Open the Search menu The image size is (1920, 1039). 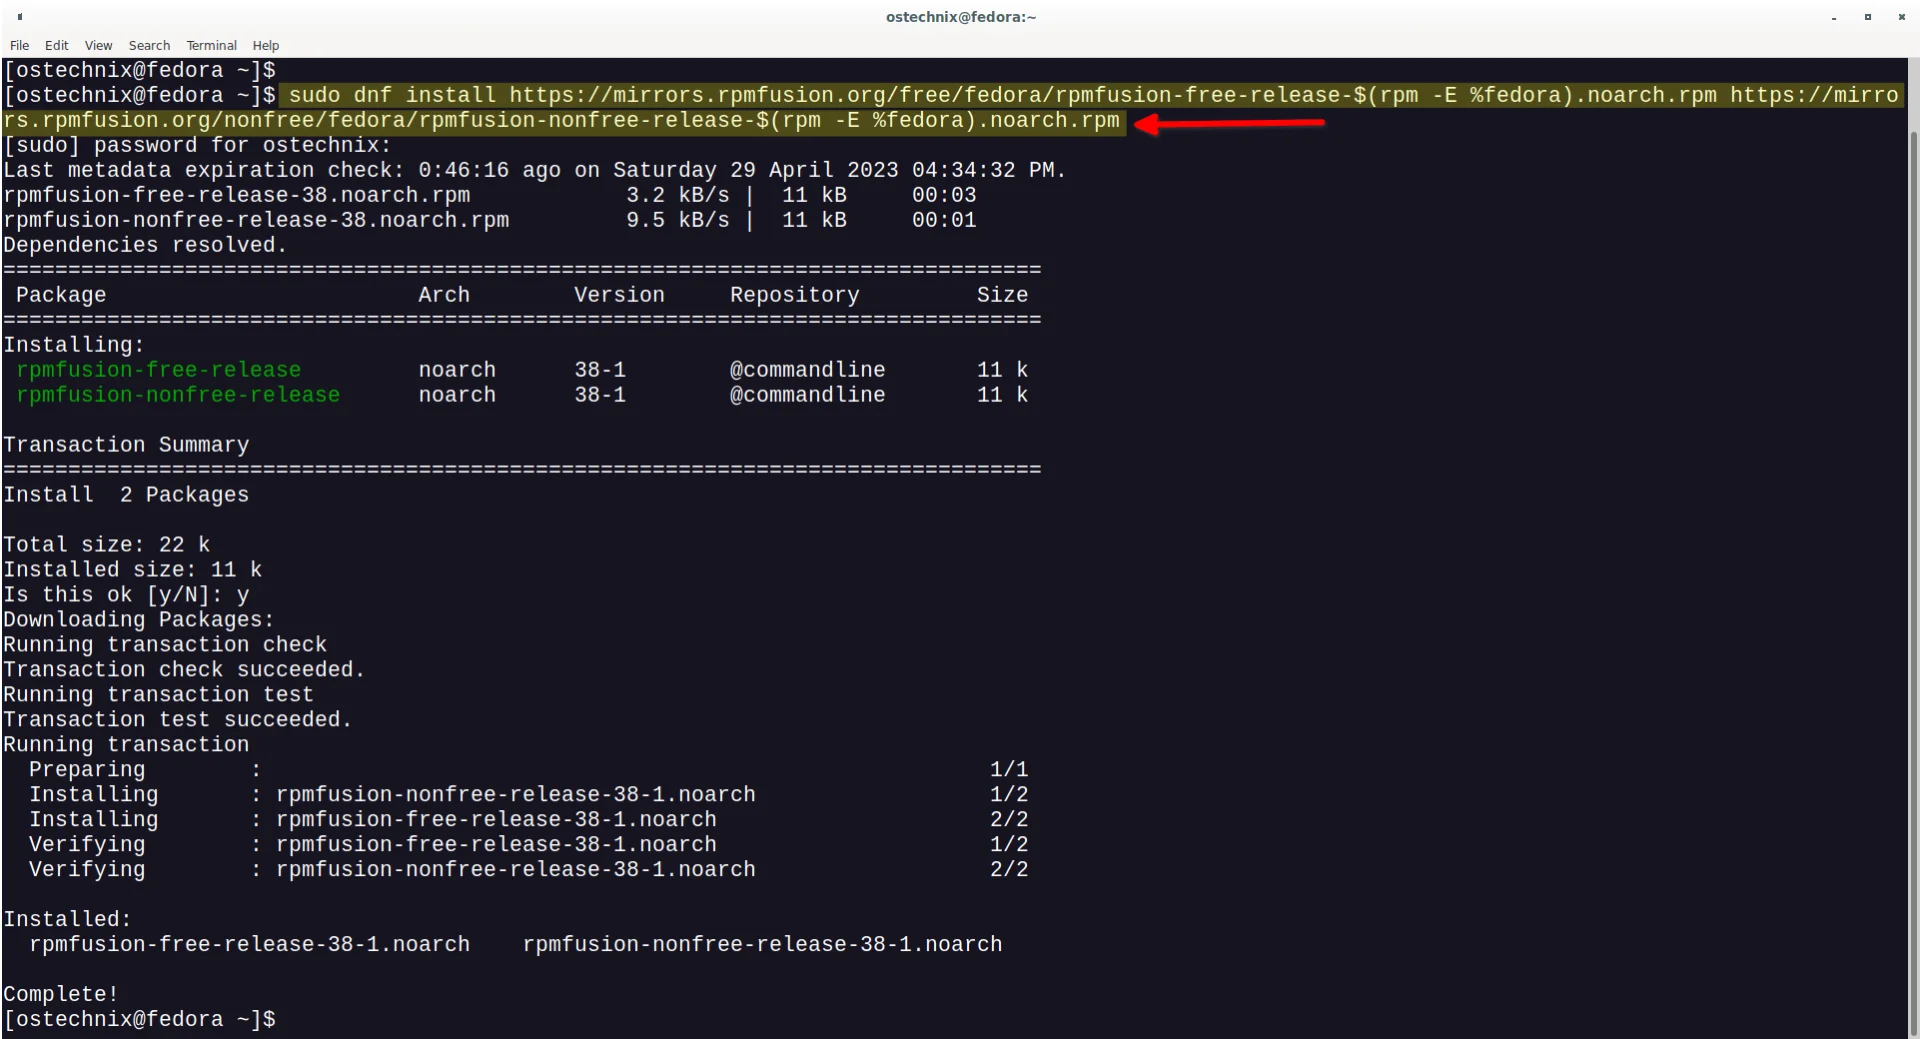(x=149, y=45)
